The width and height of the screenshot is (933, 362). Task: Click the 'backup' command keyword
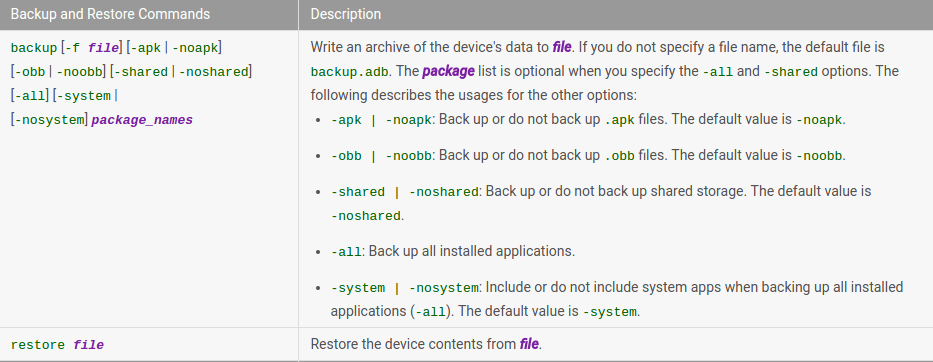coord(34,48)
